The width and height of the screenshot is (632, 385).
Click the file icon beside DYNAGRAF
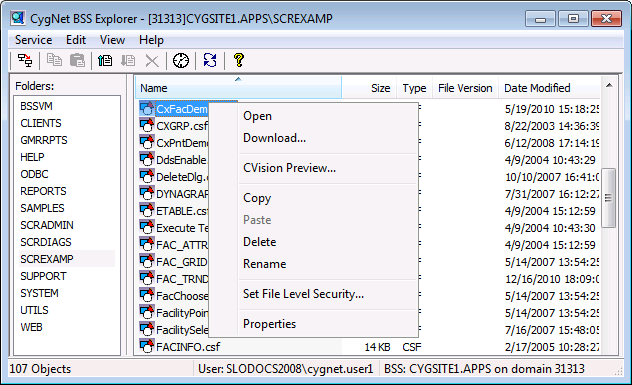(x=147, y=193)
